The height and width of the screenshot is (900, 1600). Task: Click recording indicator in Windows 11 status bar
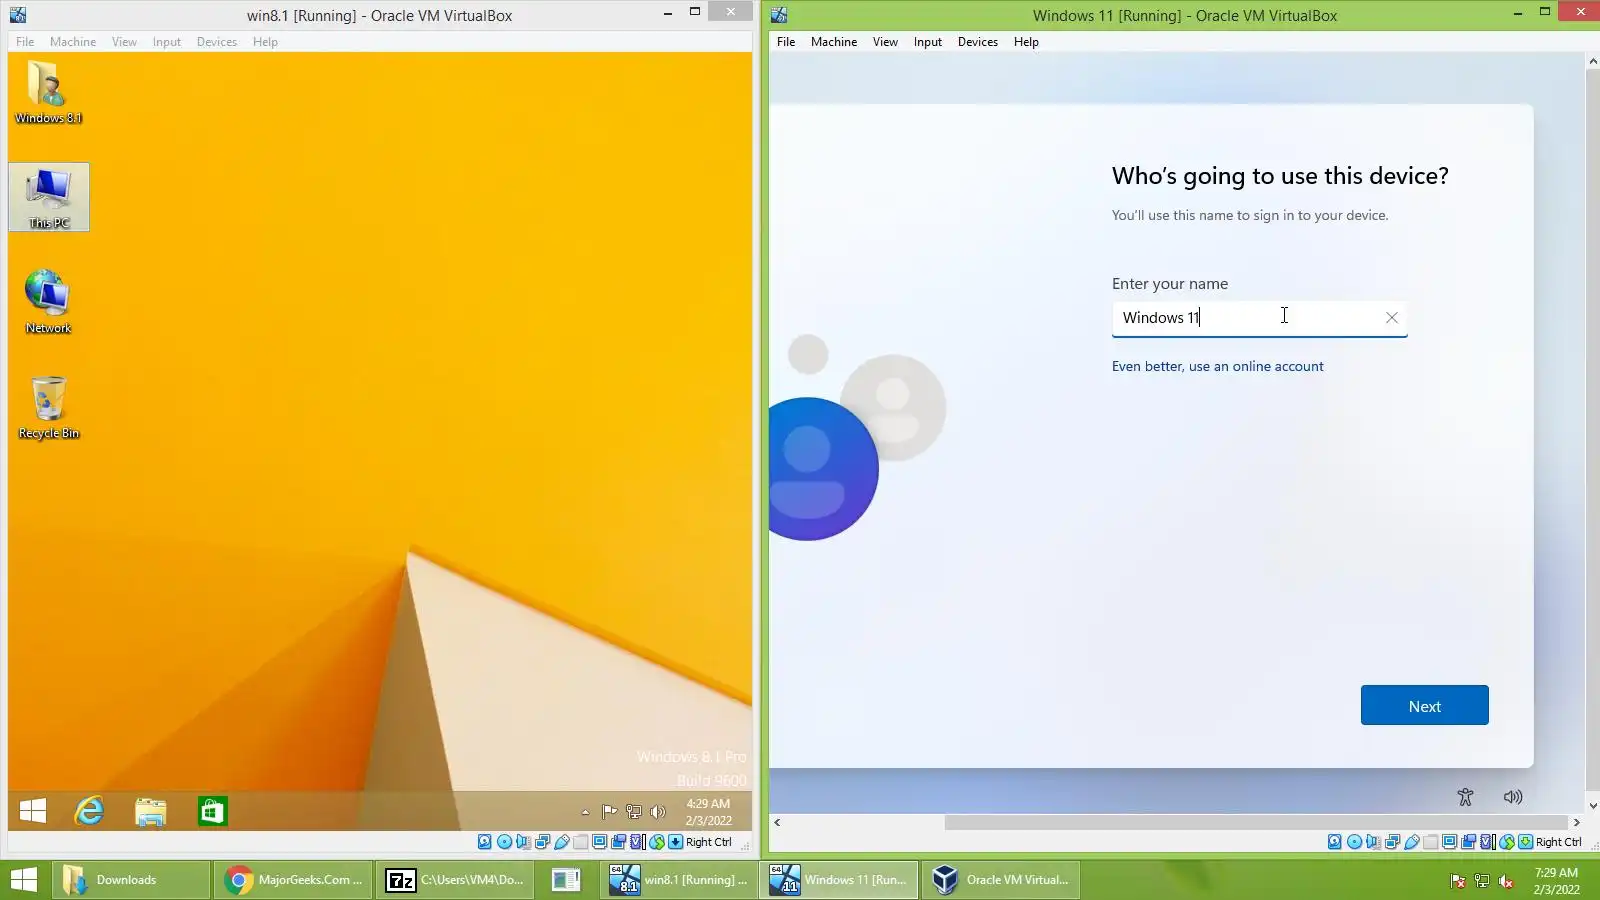[x=1468, y=842]
